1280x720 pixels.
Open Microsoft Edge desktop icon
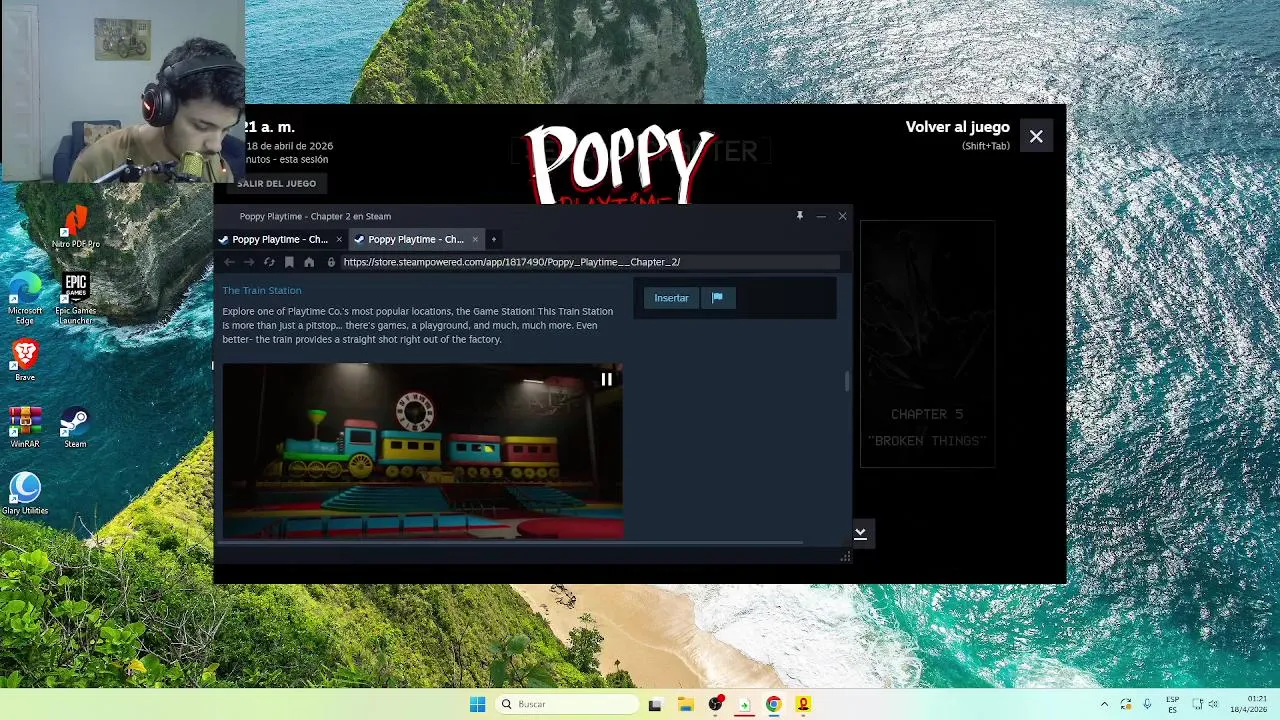point(25,298)
